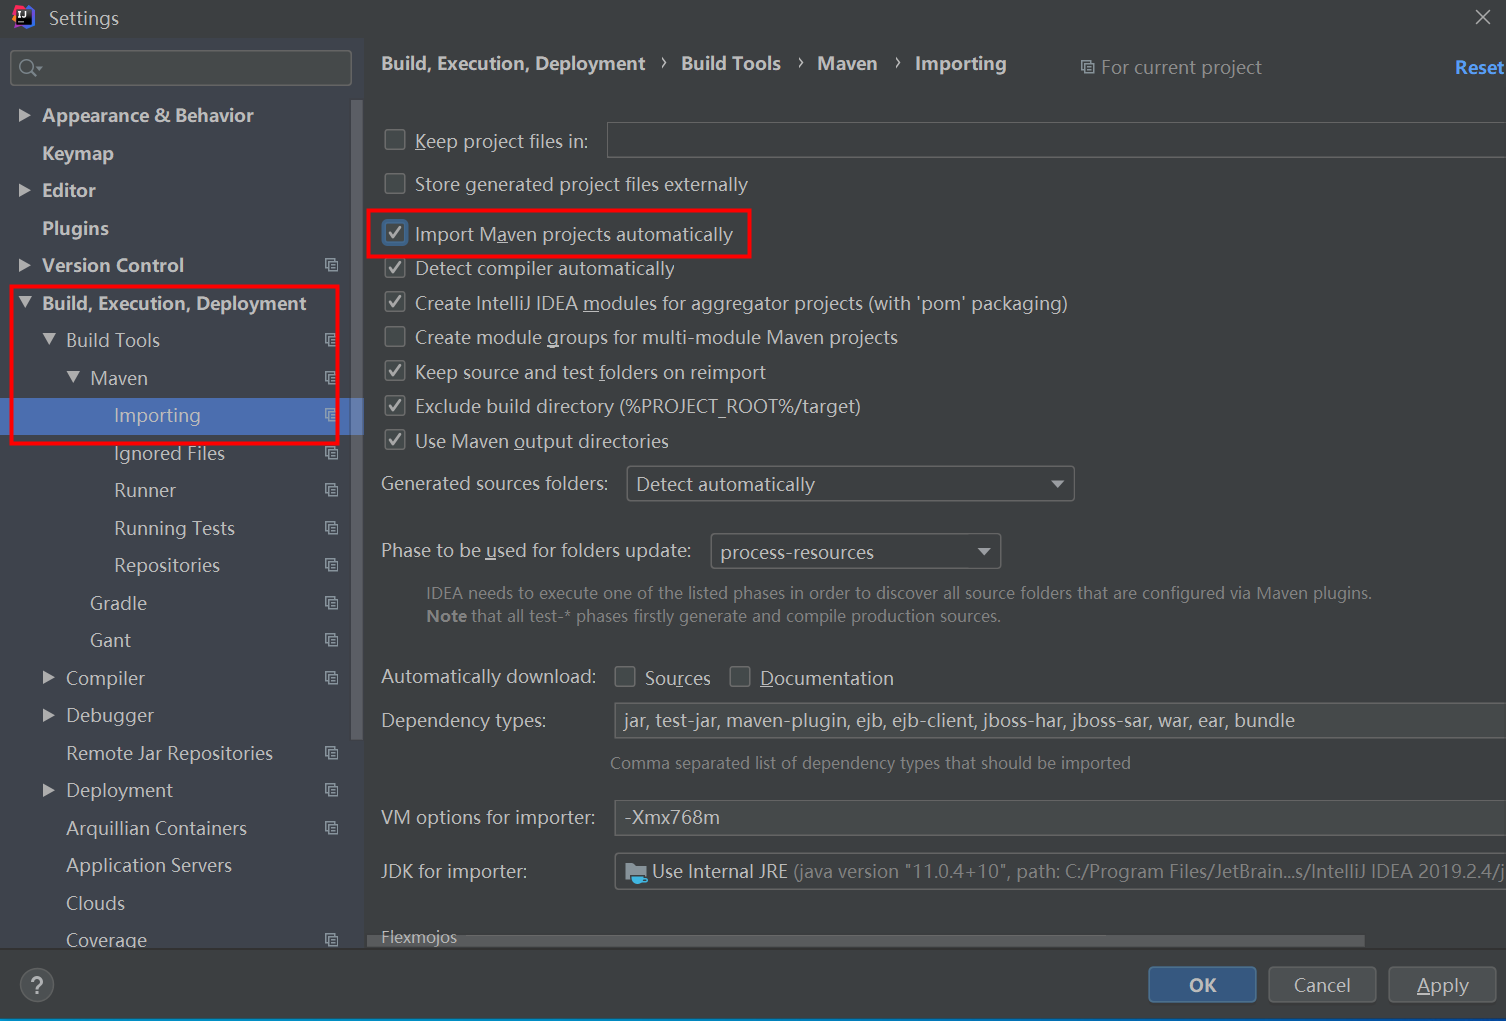Click project-level icon beside Compiler
This screenshot has height=1021, width=1506.
pyautogui.click(x=331, y=678)
